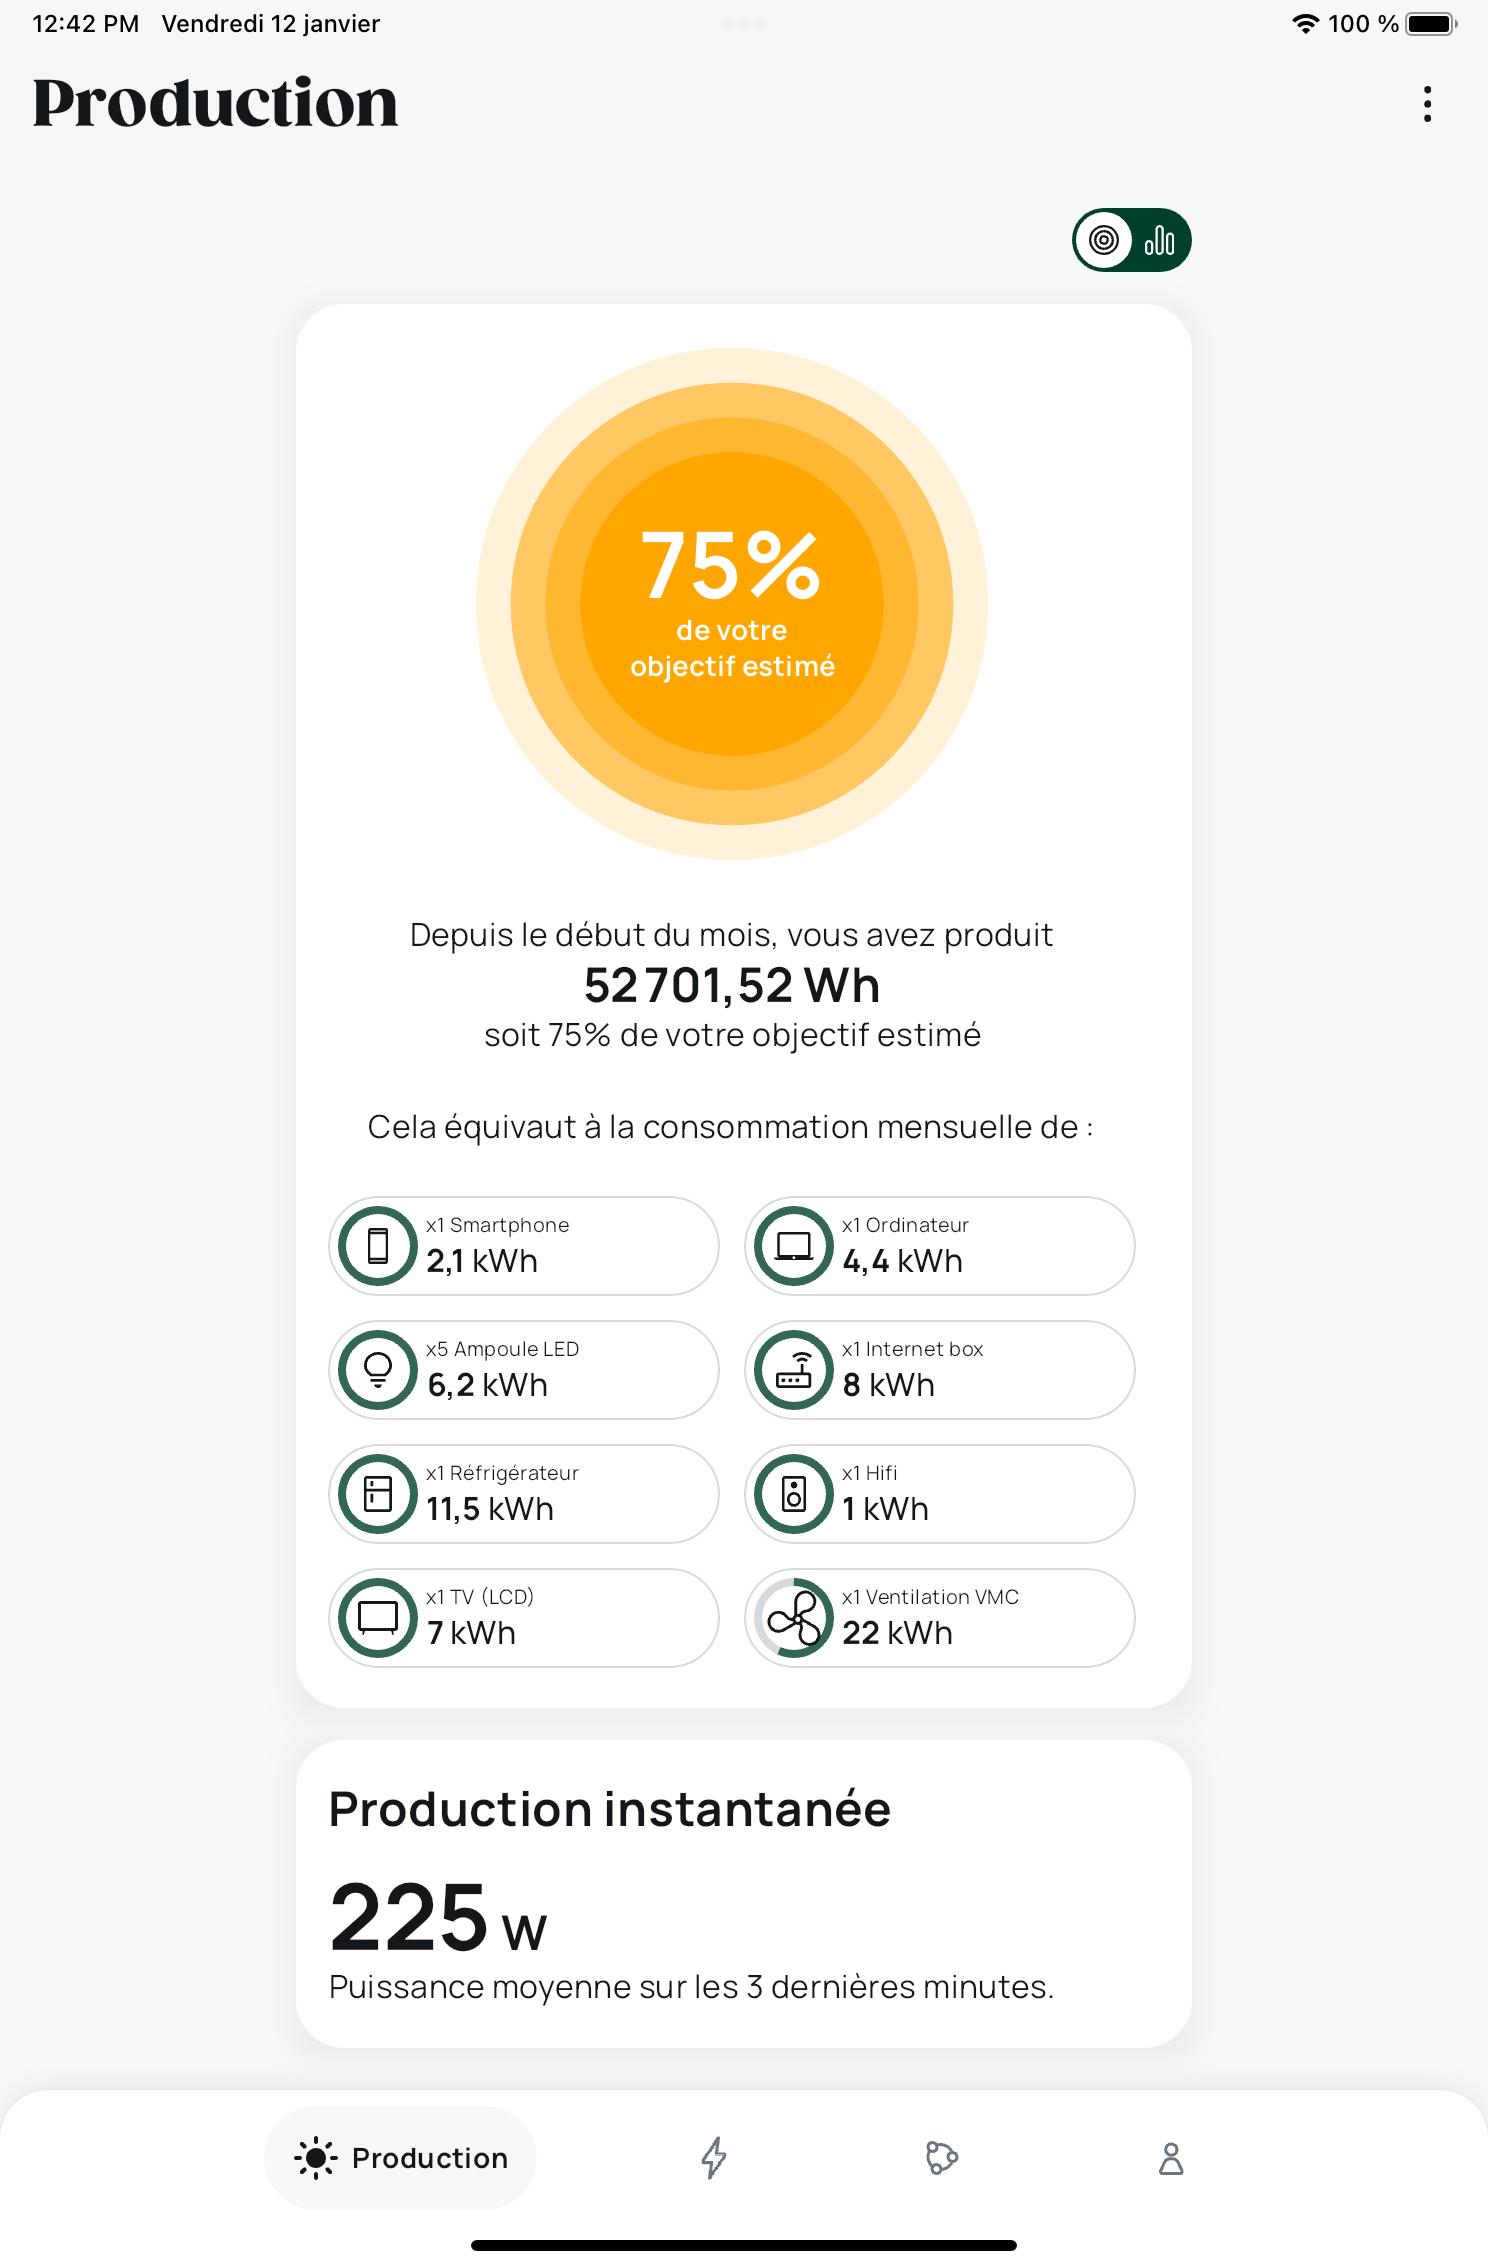Open the Production instantanée 225 W card
1488x2266 pixels.
(744, 1894)
